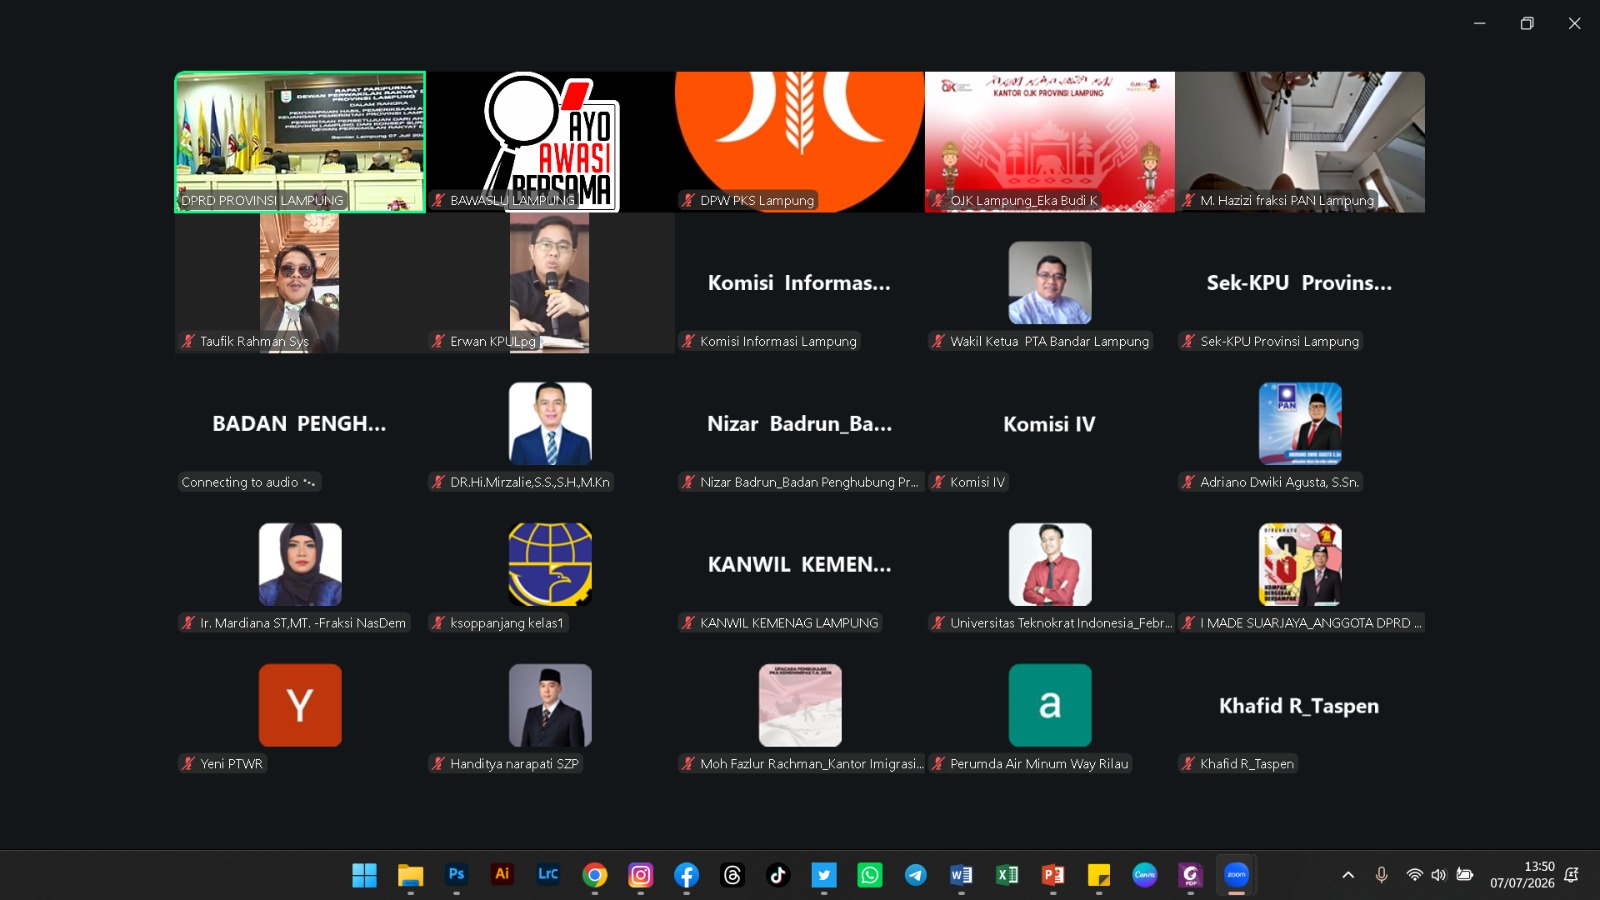The image size is (1600, 900).
Task: Open Adobe Photoshop from the taskbar
Action: 456,875
